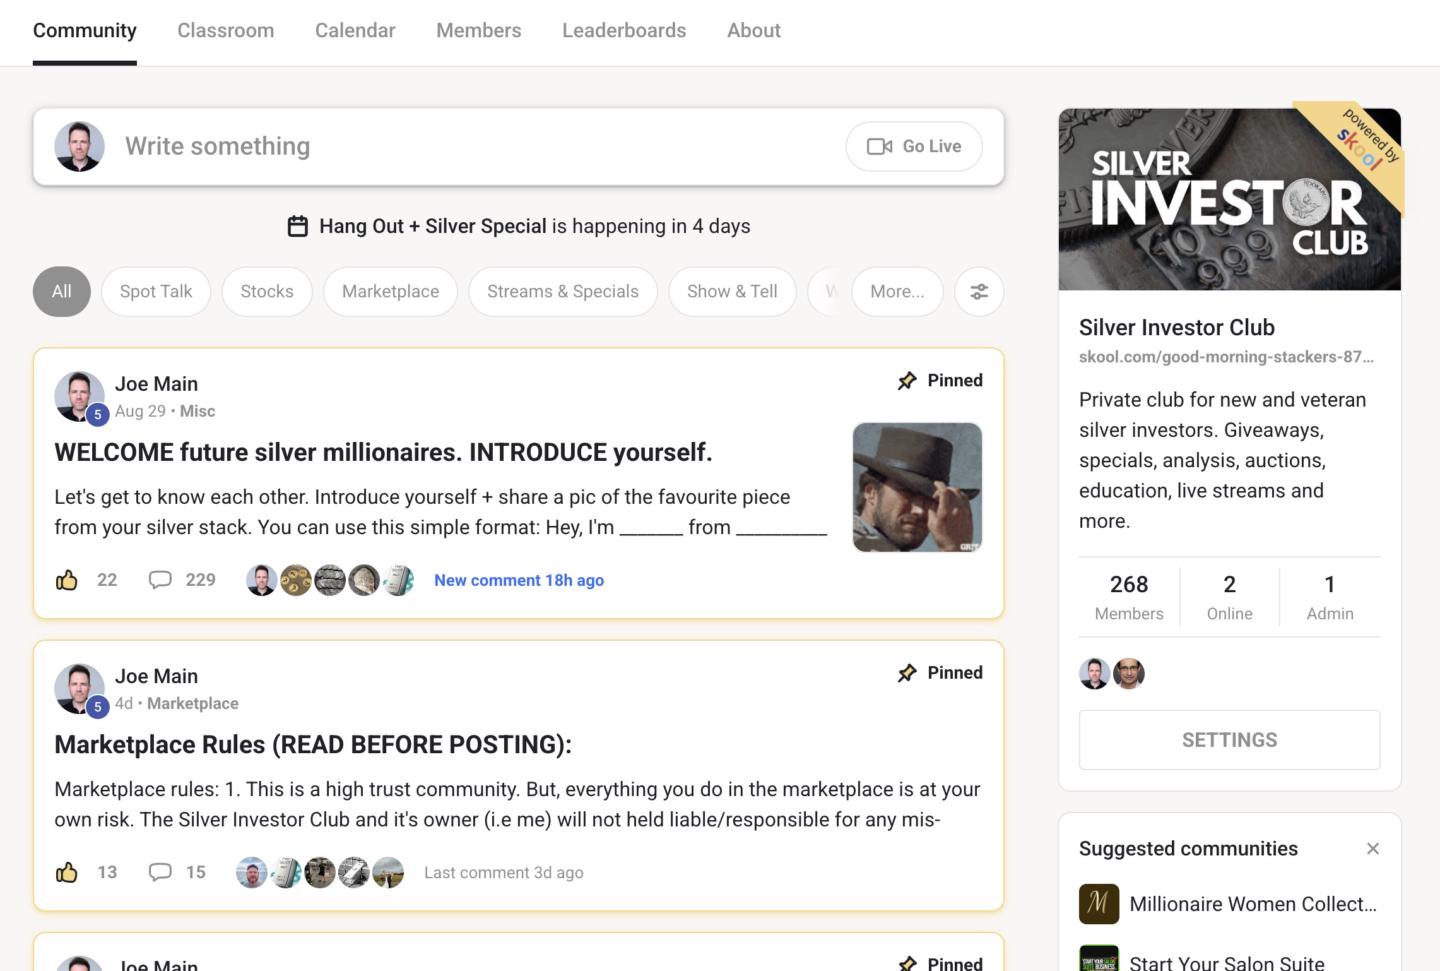Open the Community tab
Viewport: 1440px width, 971px height.
pos(84,31)
